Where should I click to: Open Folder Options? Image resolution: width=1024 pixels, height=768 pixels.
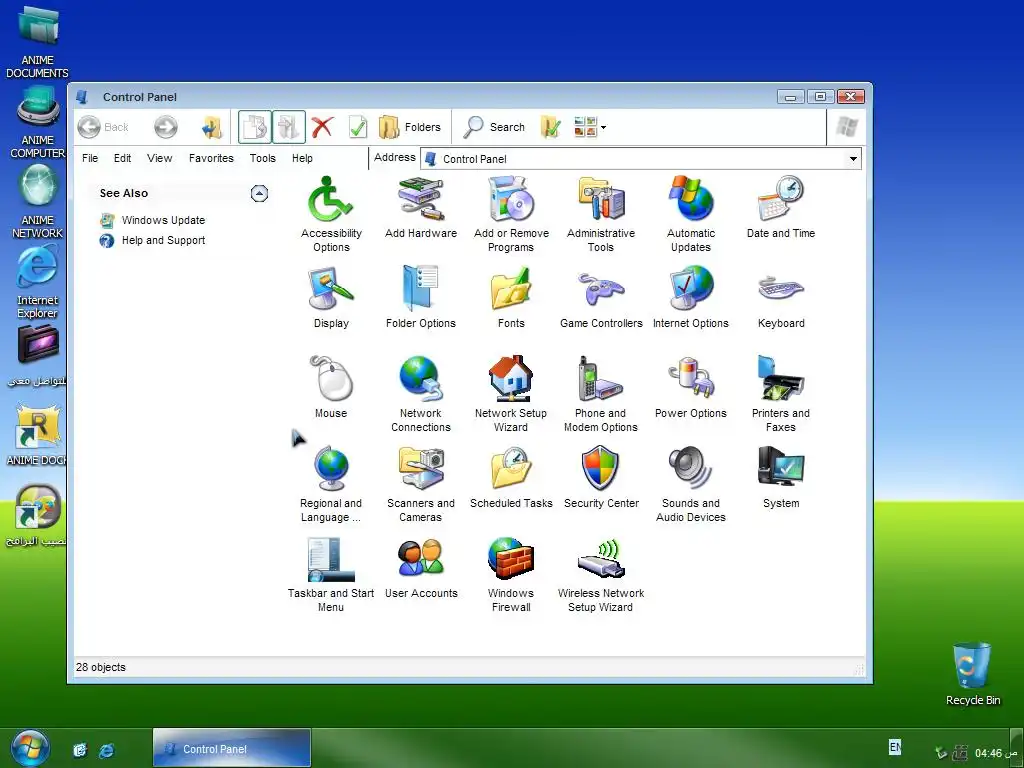(421, 297)
